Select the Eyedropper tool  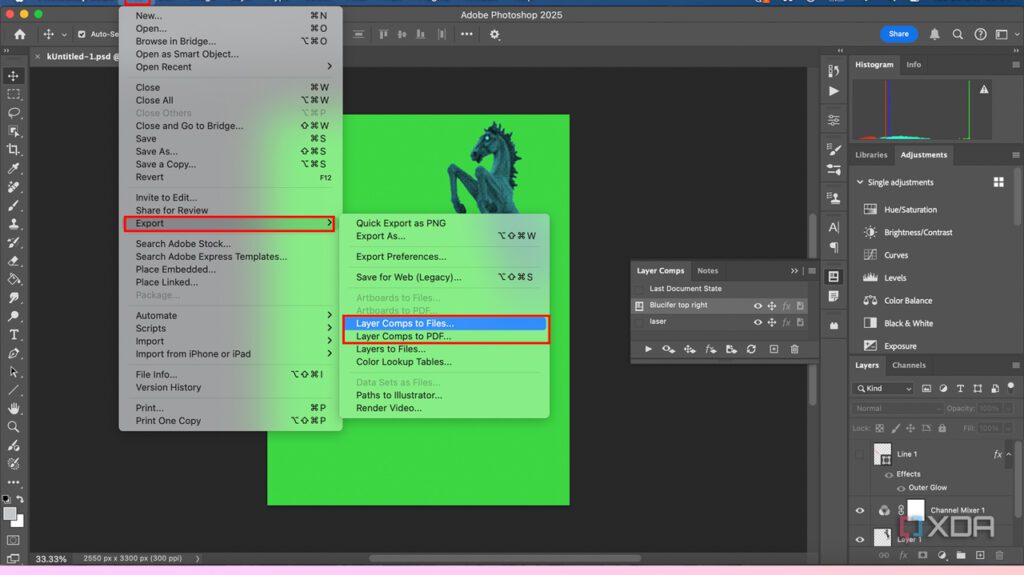14,169
